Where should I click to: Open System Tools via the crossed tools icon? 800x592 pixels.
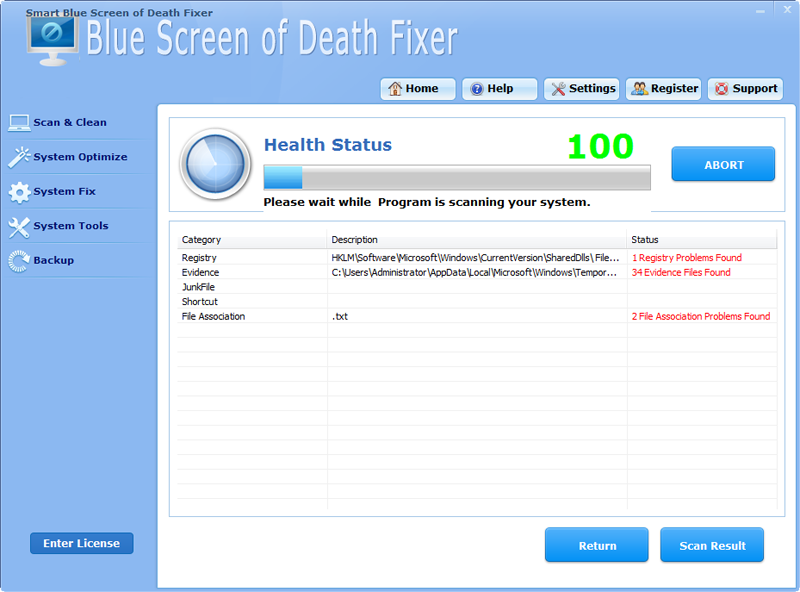pyautogui.click(x=18, y=226)
